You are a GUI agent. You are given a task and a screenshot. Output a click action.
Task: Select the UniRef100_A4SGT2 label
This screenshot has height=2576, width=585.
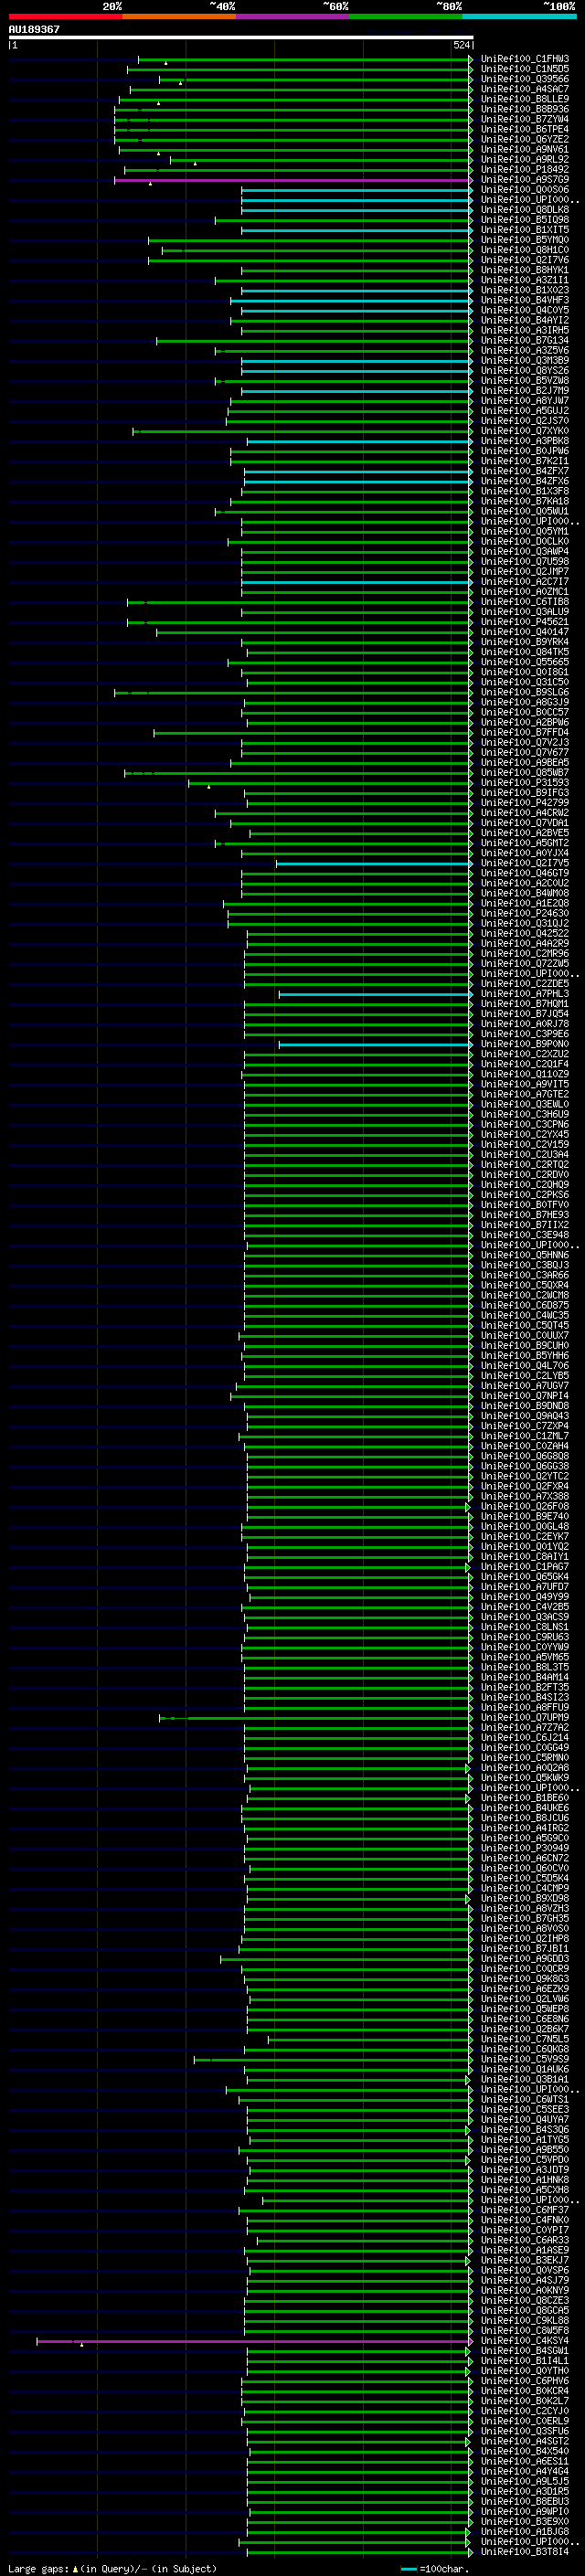(525, 2441)
